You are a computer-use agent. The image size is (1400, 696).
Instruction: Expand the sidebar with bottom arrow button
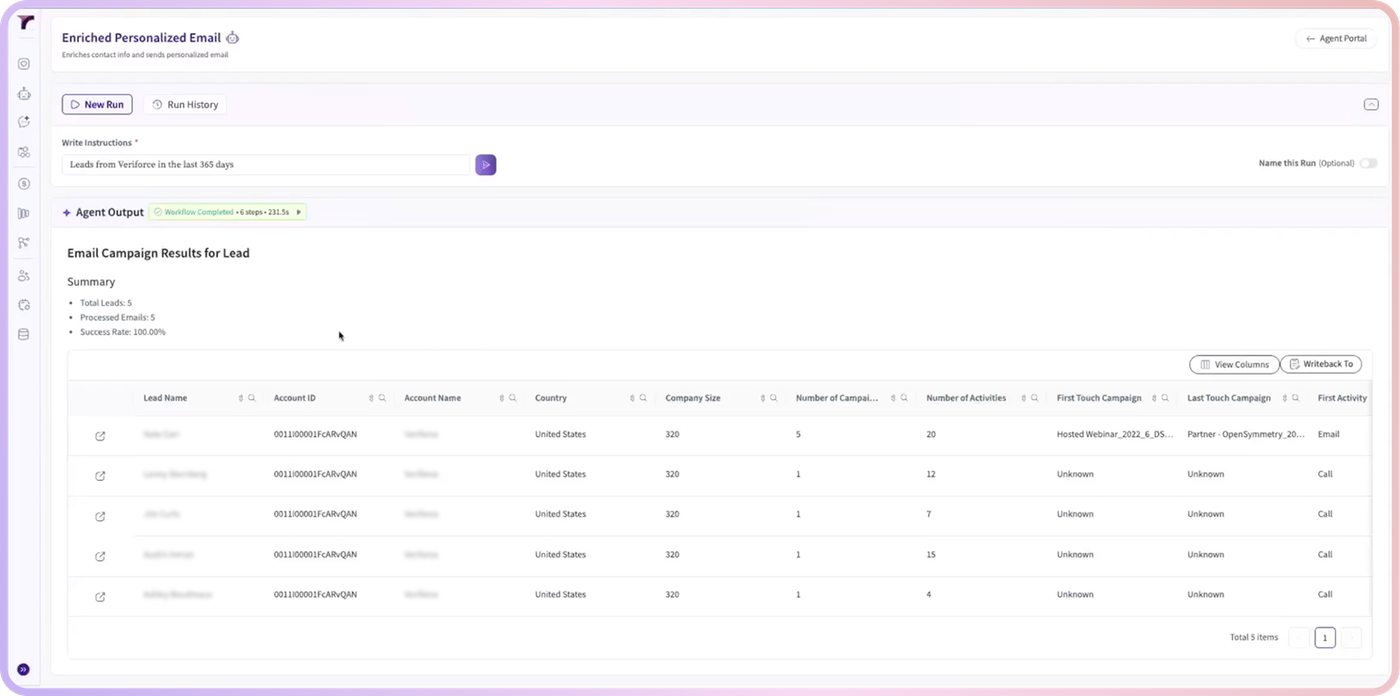[x=24, y=670]
